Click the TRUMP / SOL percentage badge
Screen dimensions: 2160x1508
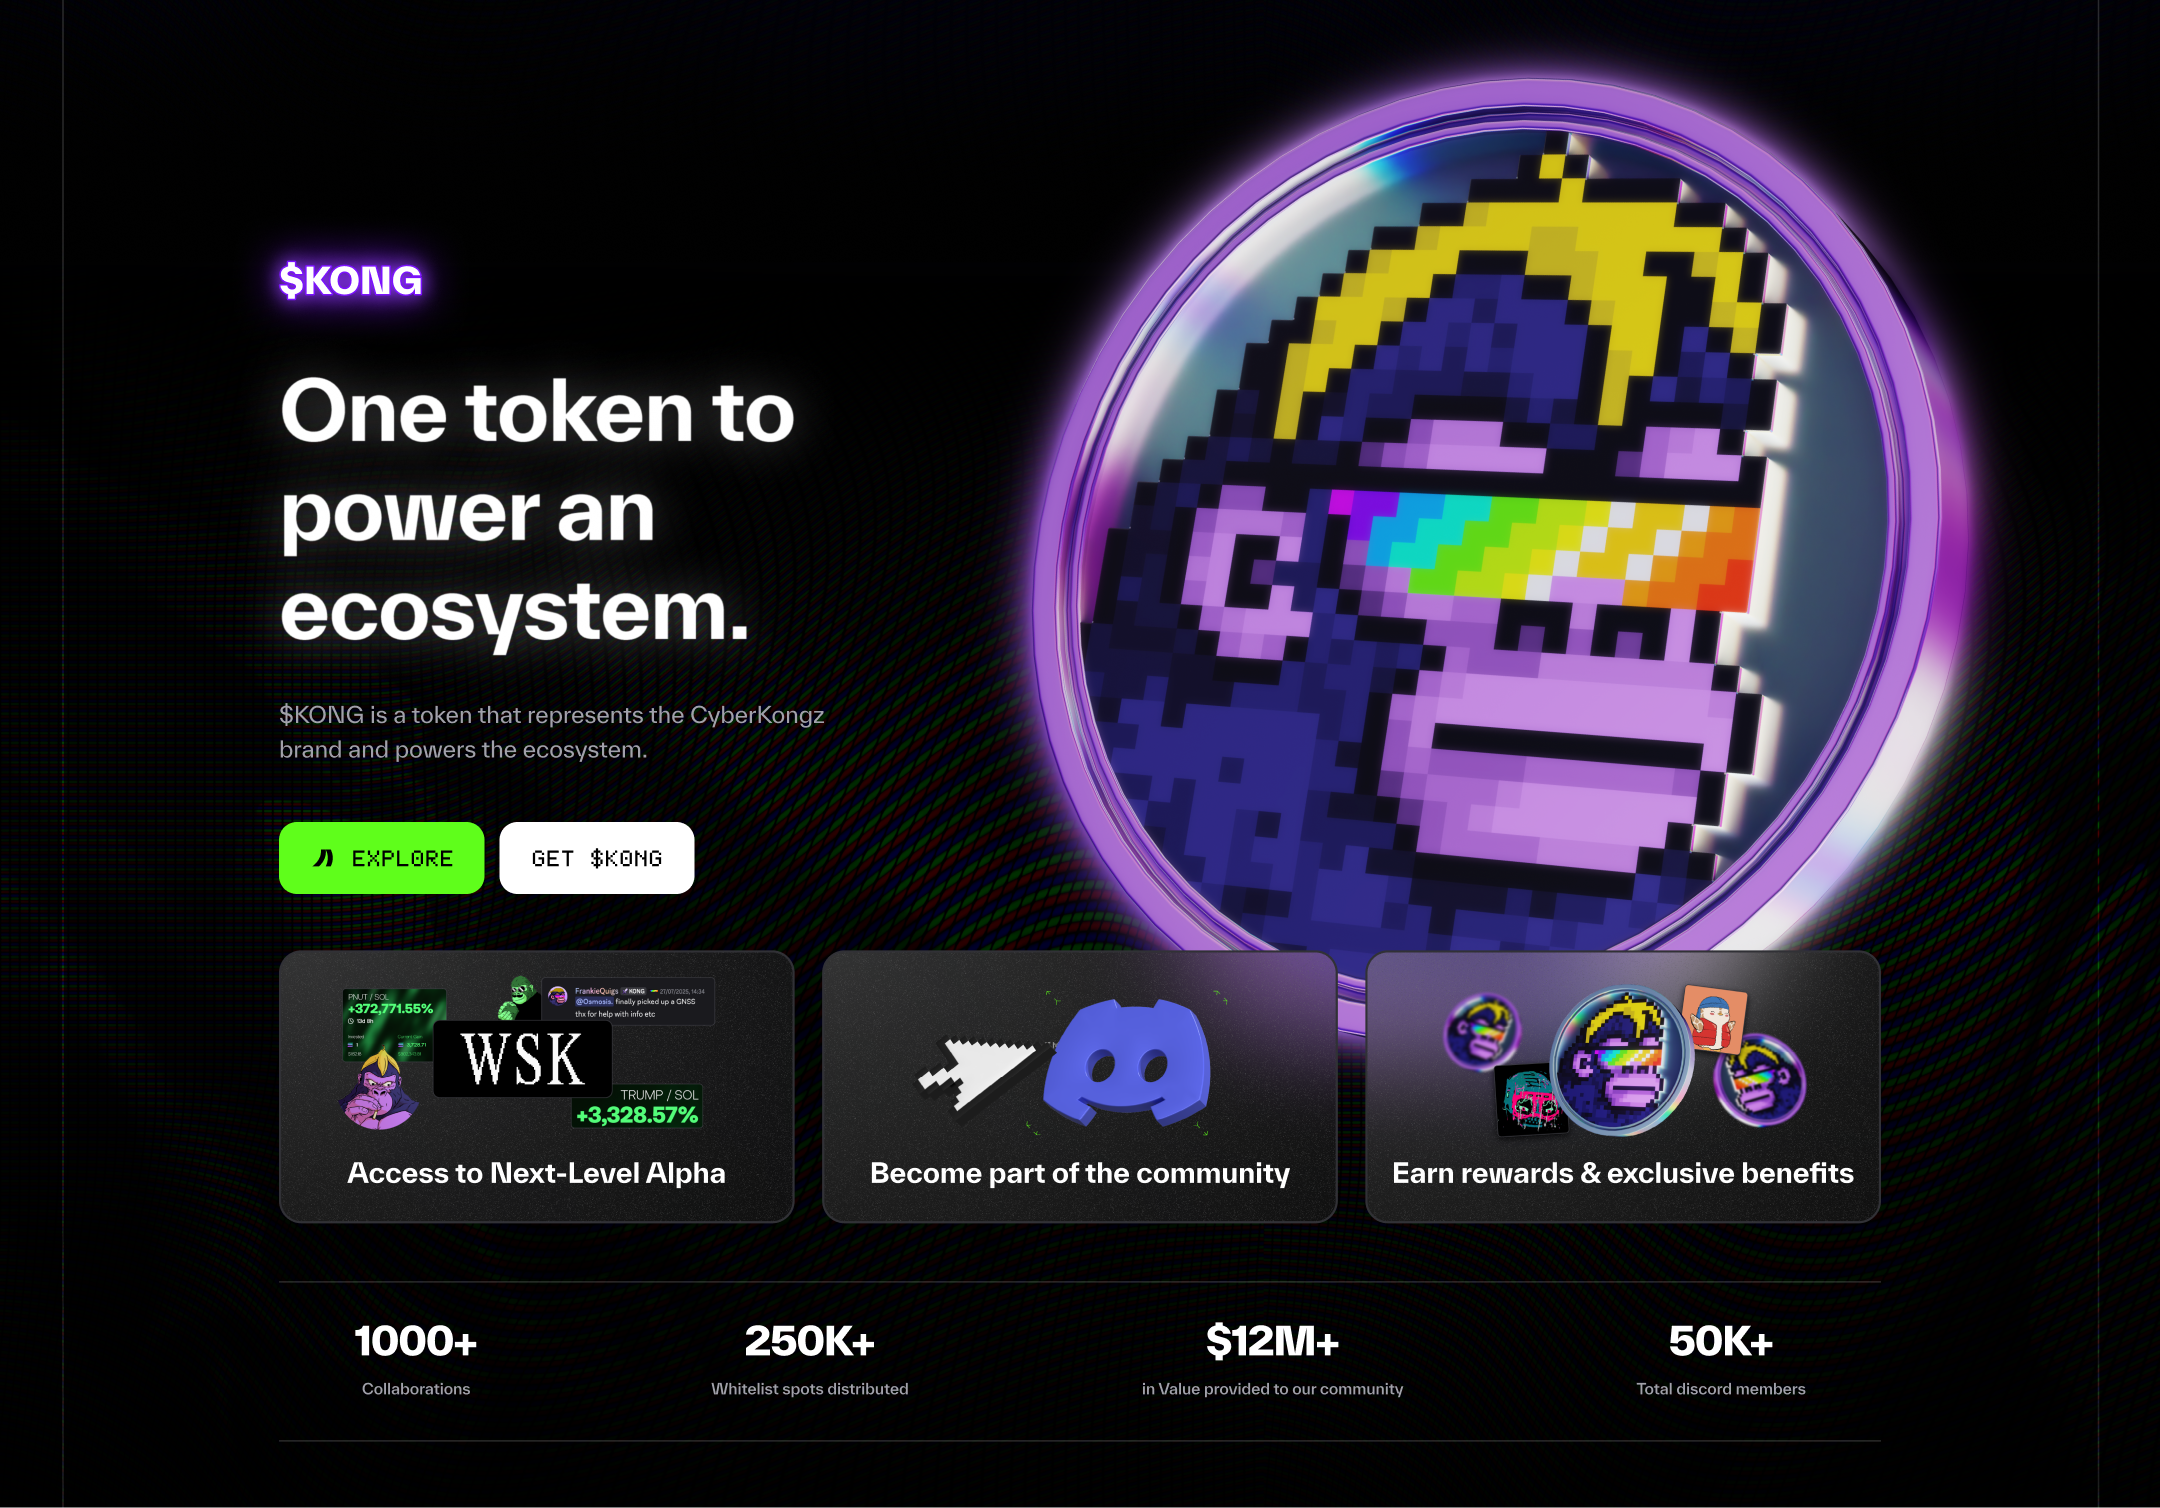[x=637, y=1107]
